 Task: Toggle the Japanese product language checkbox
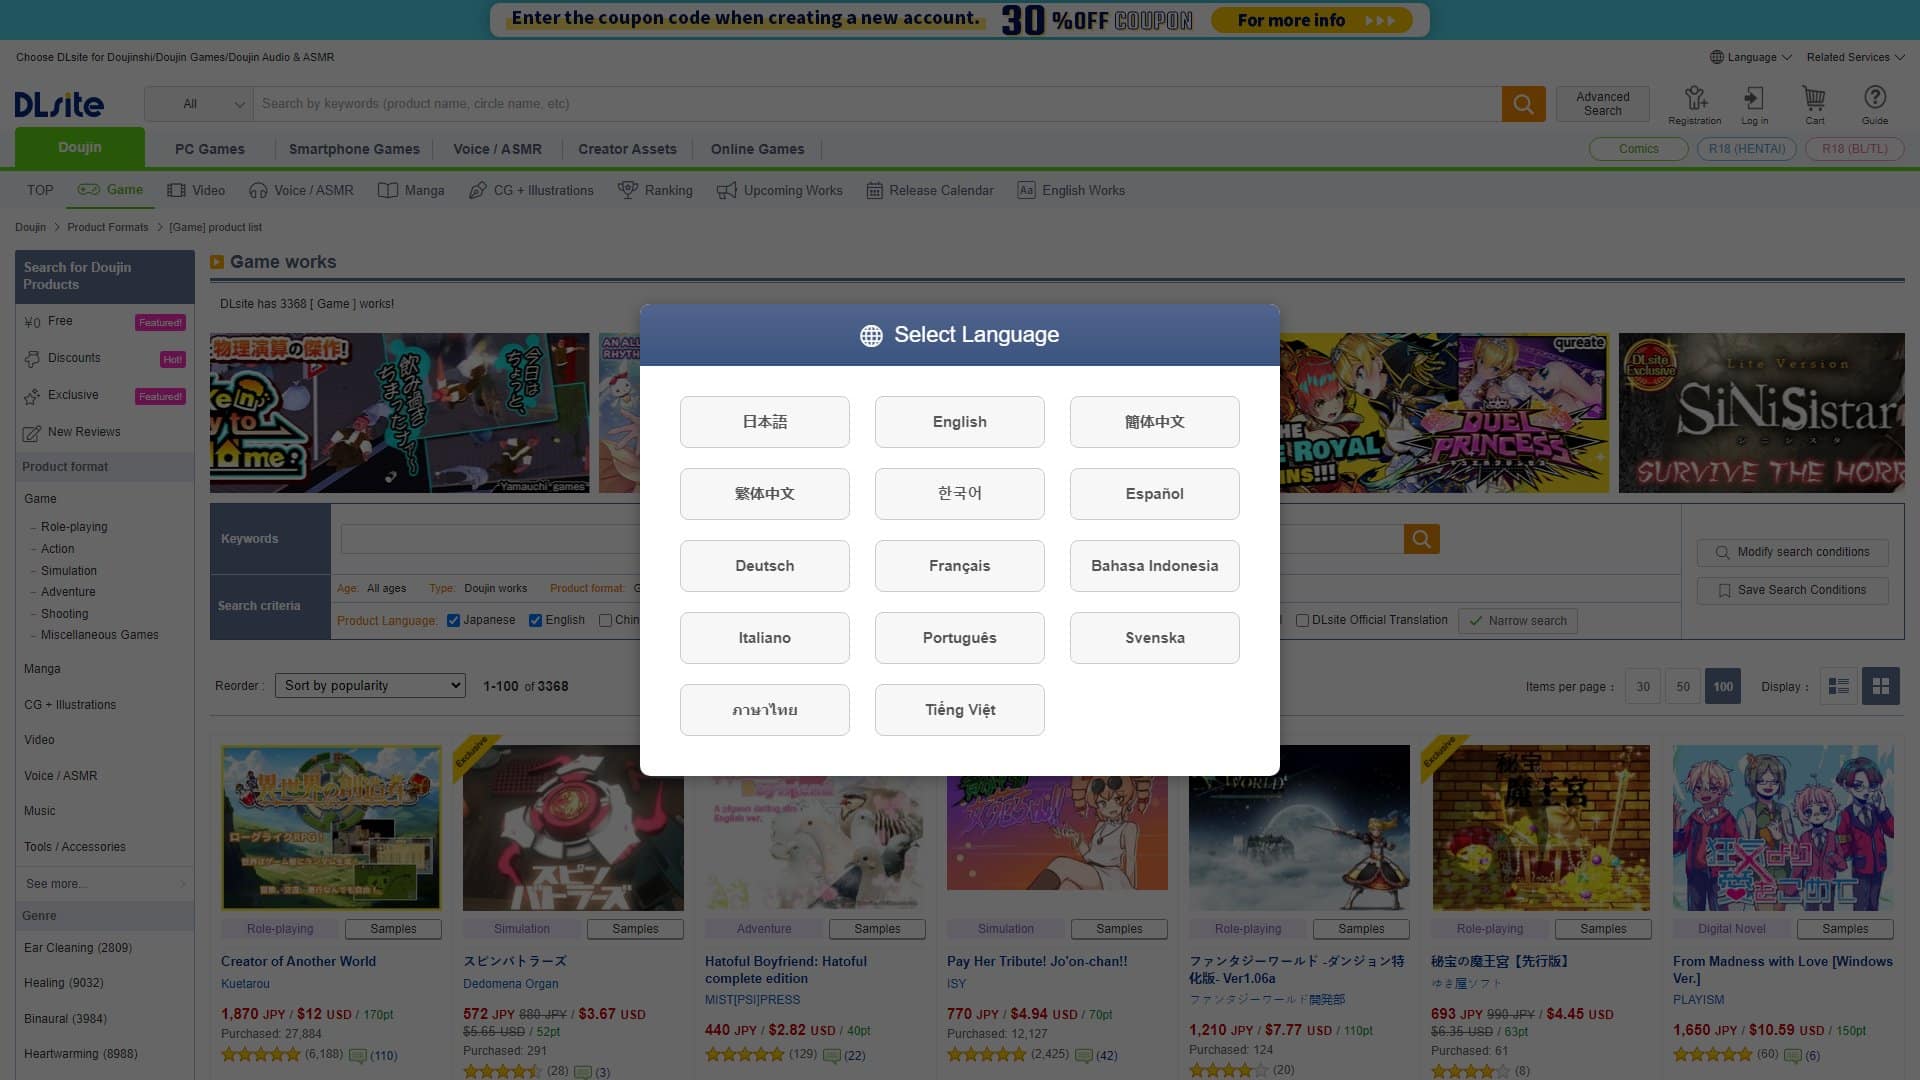pyautogui.click(x=453, y=621)
